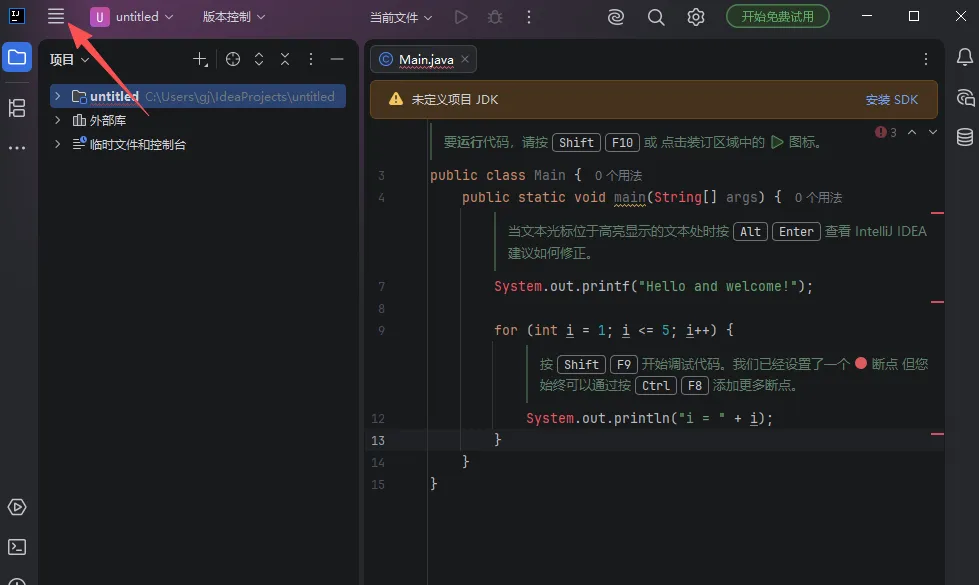This screenshot has height=585, width=979.
Task: Minimize the IDE window
Action: (867, 16)
